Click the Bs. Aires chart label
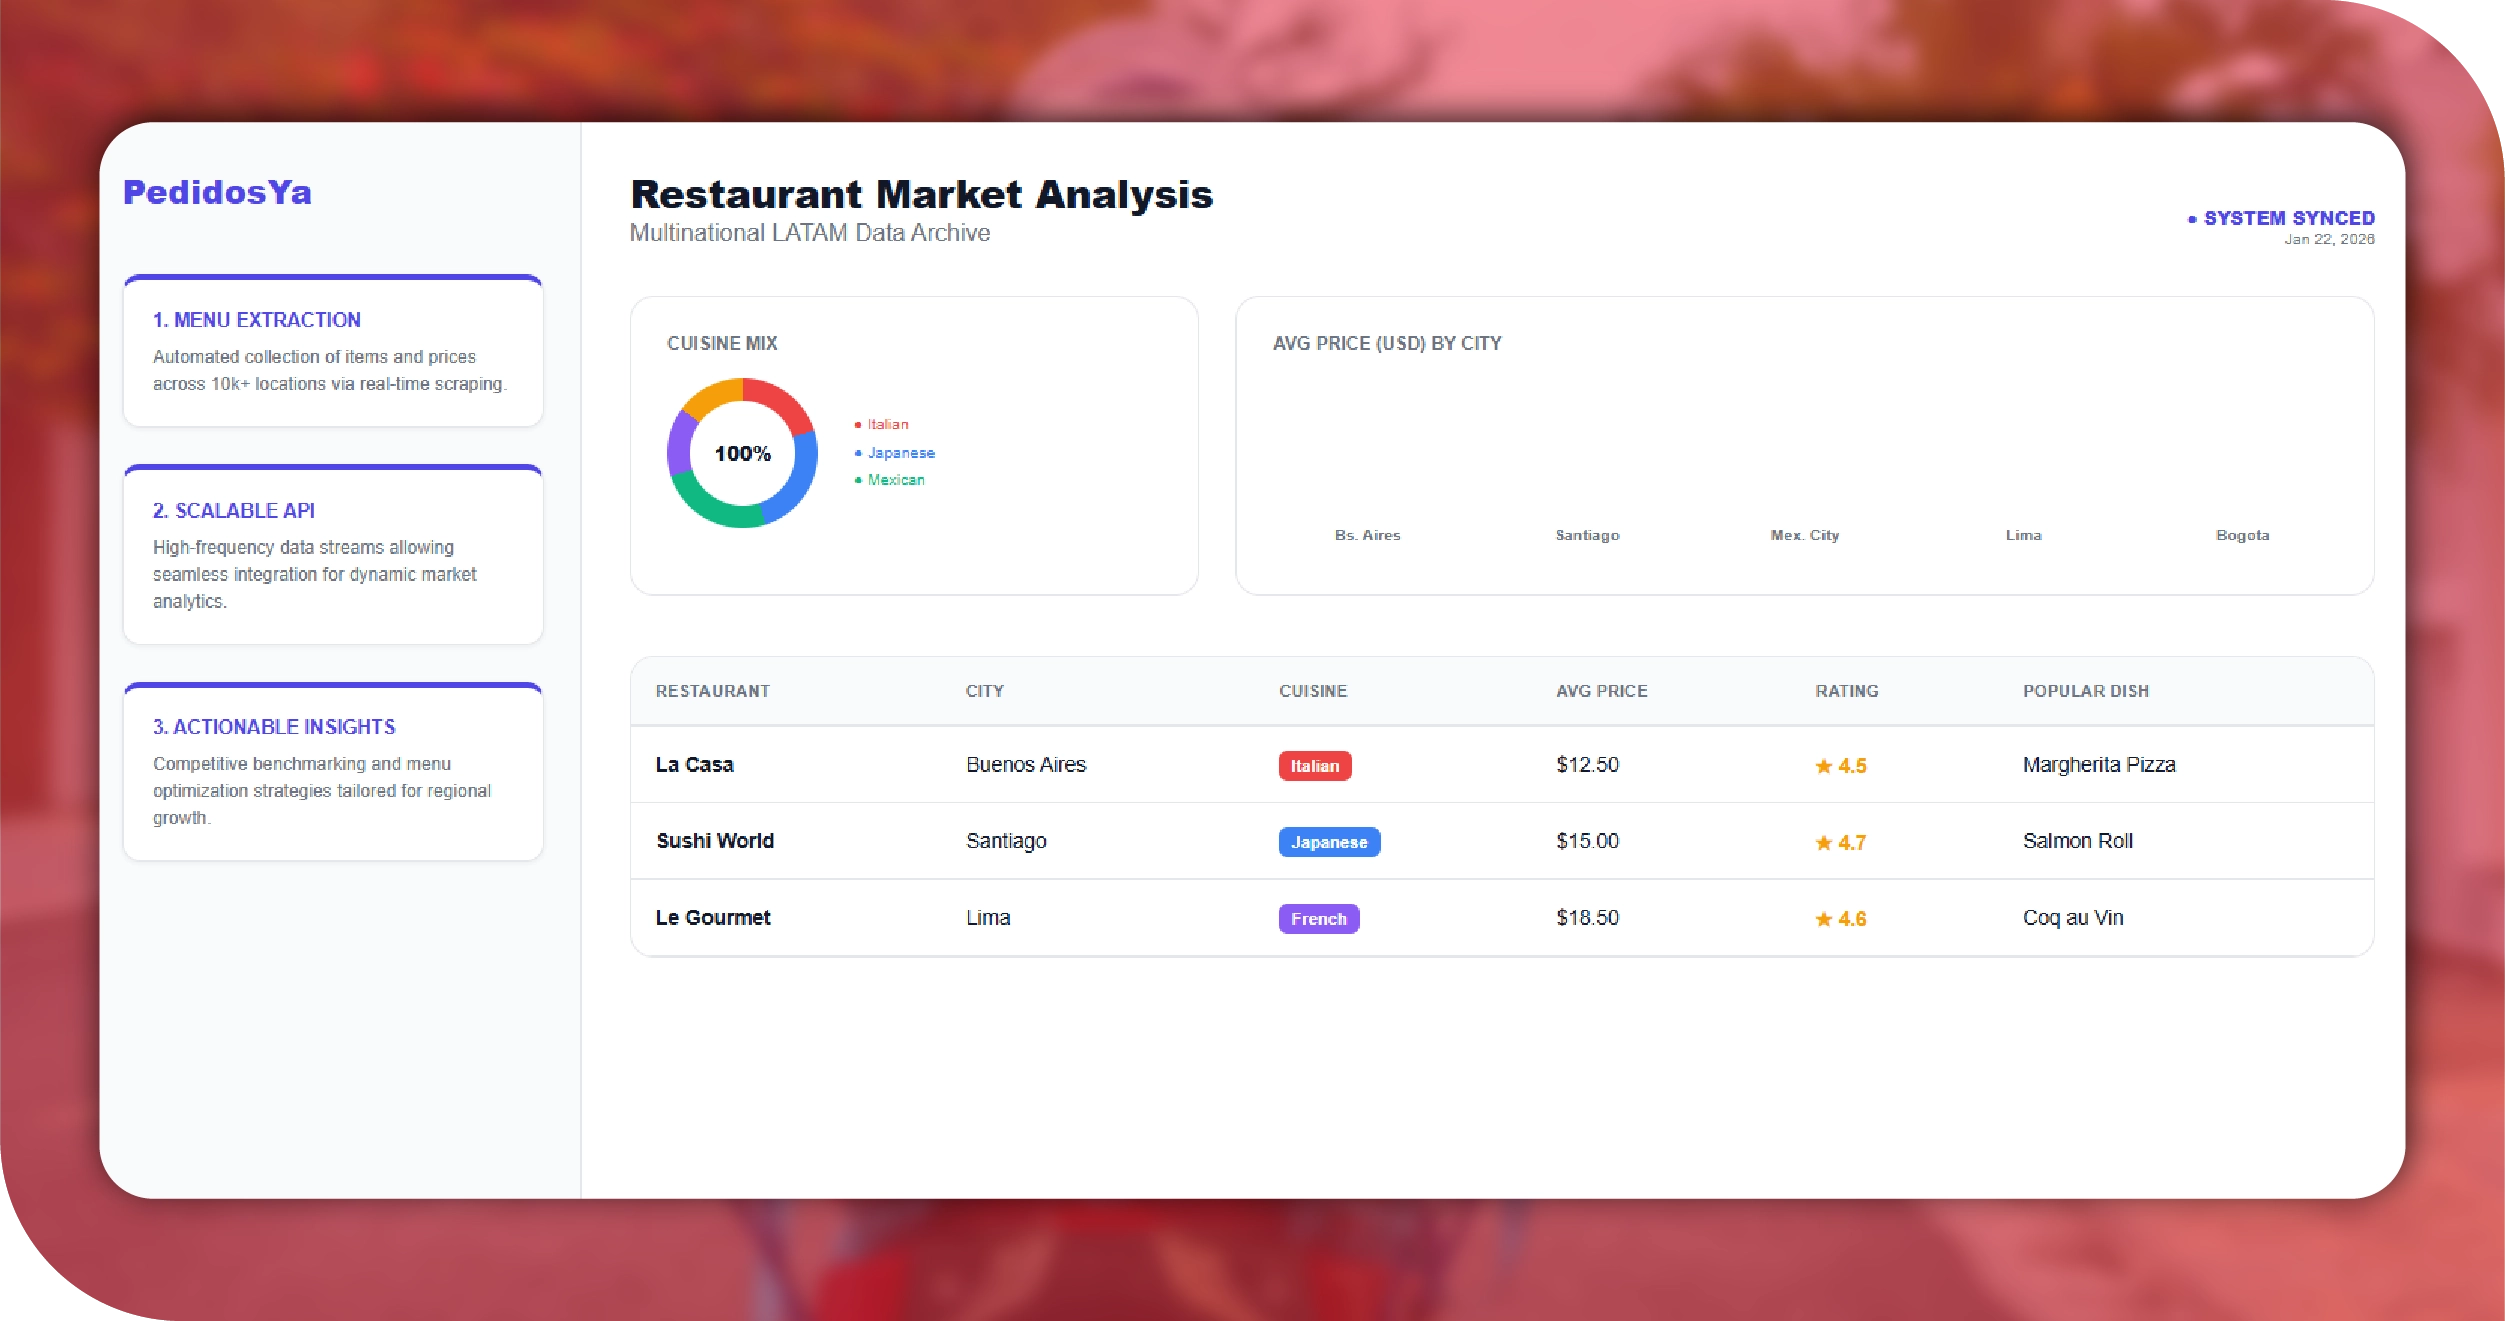 tap(1367, 535)
